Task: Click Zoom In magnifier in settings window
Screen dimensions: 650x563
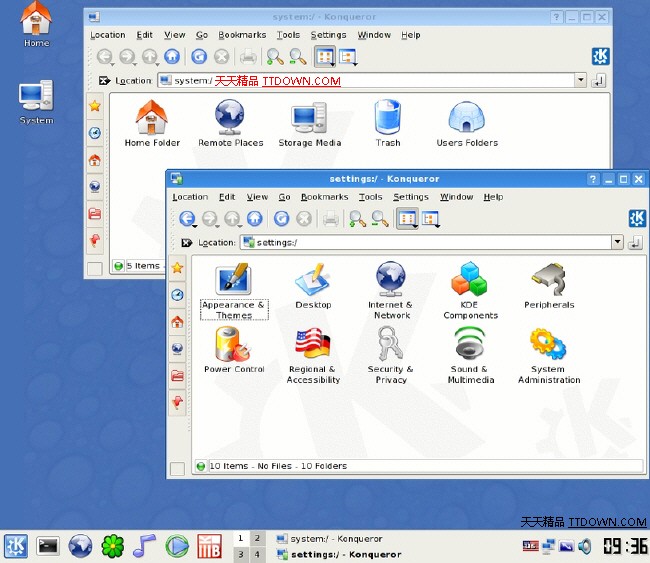Action: pos(357,218)
